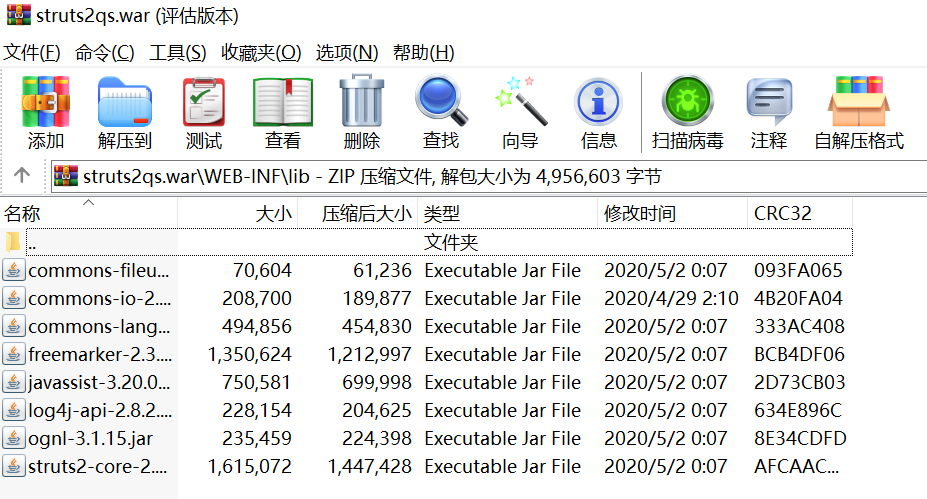Sort by Name (名称) column header

pos(22,213)
